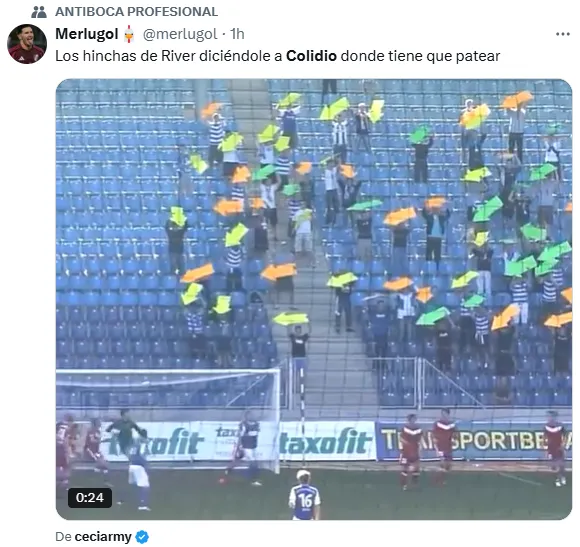Open Merlugol's profile picture
Screen dimensions: 580x547
click(27, 44)
